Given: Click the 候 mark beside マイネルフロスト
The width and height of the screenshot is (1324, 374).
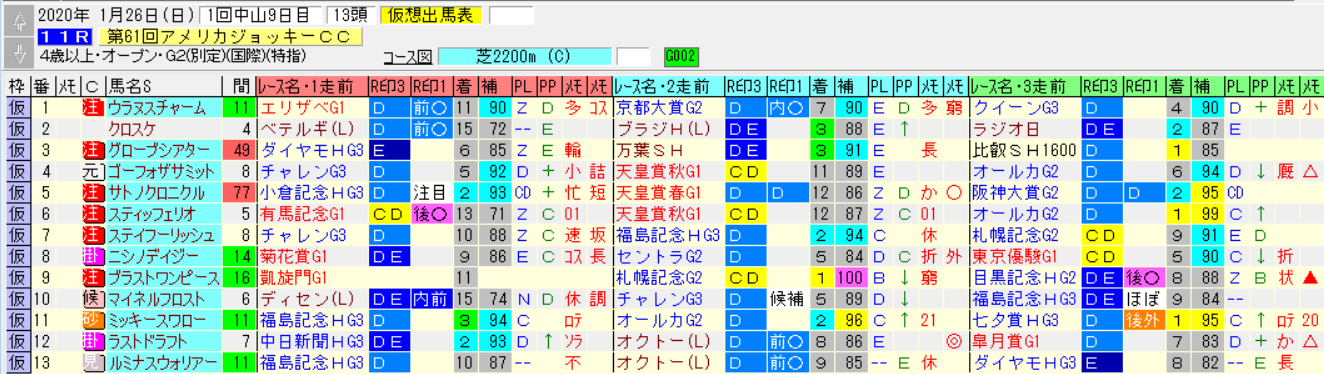Looking at the screenshot, I should (x=94, y=299).
